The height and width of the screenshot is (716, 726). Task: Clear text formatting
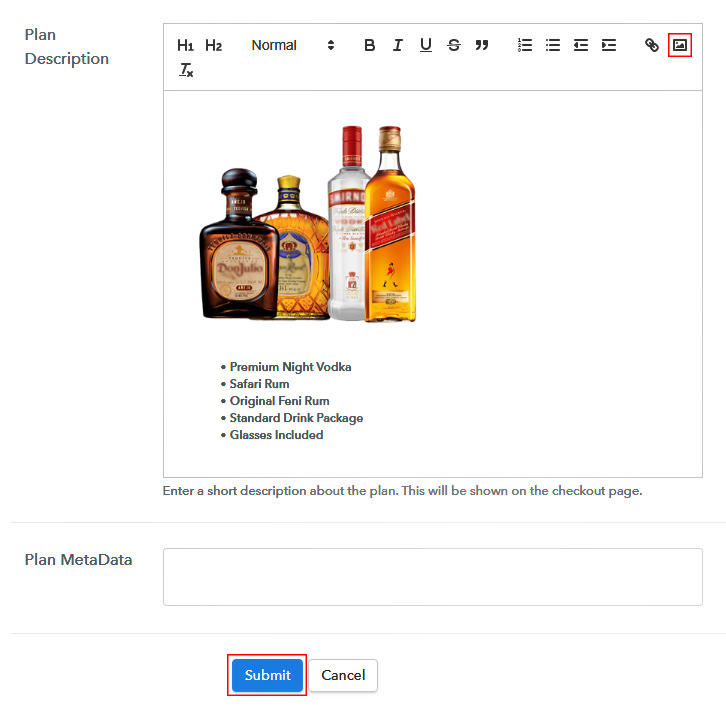click(186, 70)
